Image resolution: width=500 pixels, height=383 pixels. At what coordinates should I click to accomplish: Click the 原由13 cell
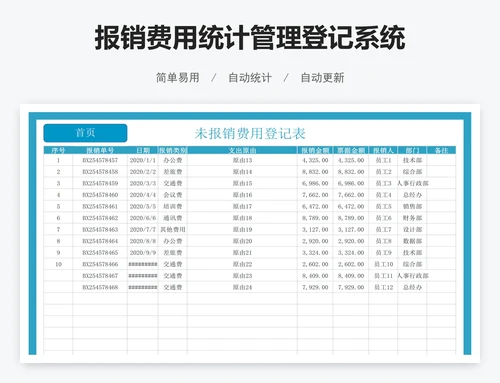pyautogui.click(x=242, y=160)
